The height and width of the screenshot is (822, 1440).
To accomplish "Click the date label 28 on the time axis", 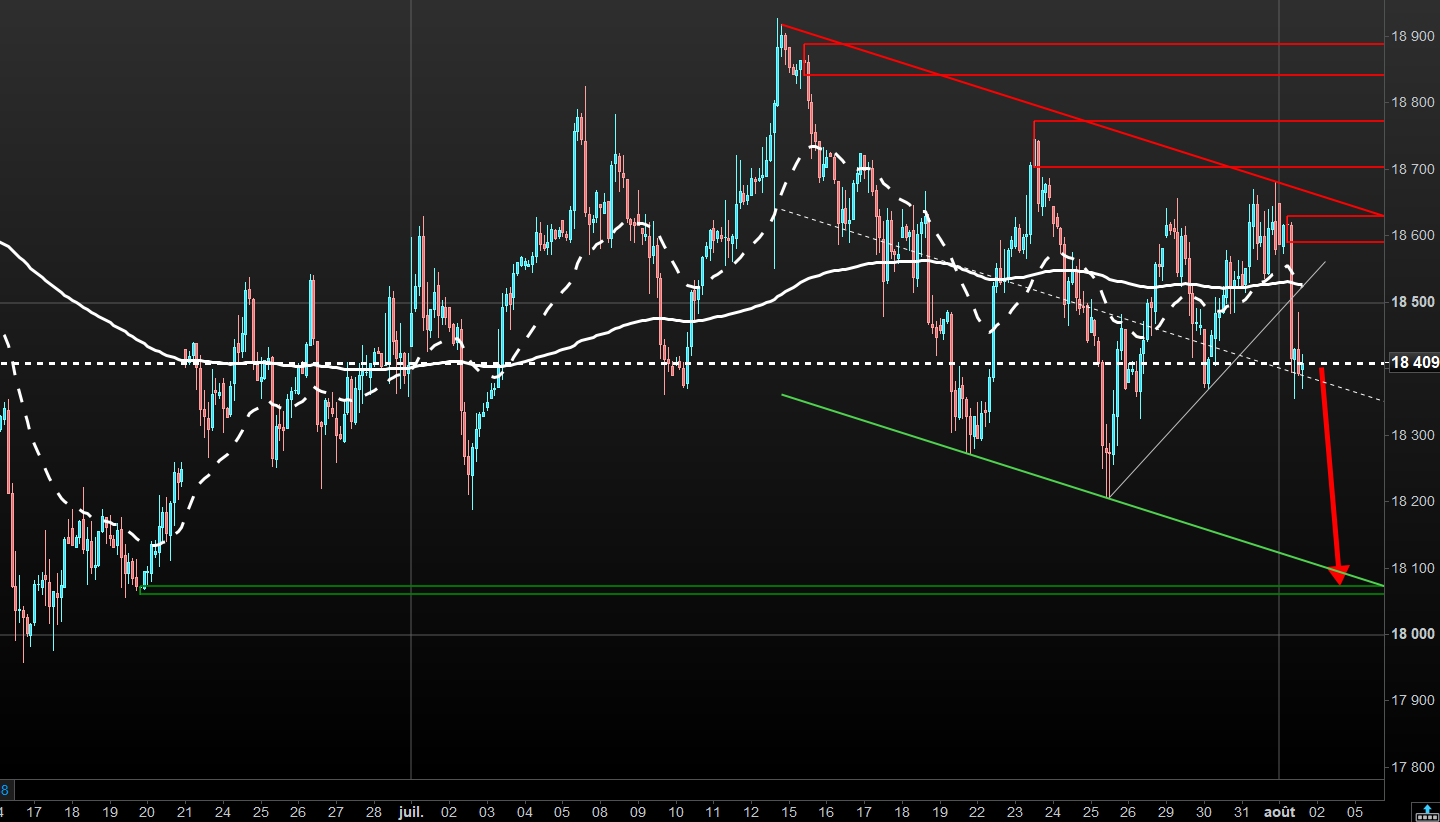I will coord(373,811).
